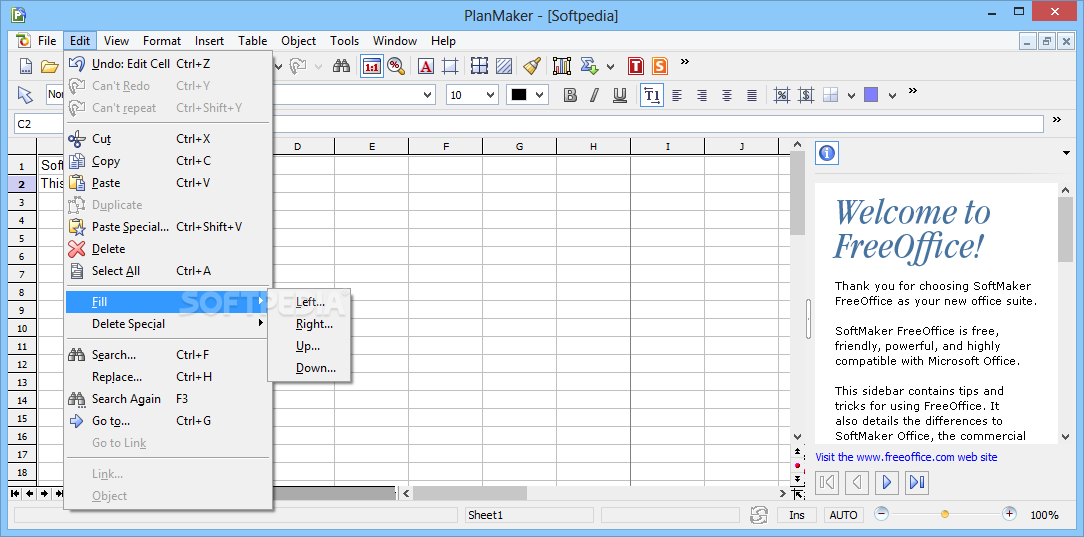Viewport: 1084px width, 537px height.
Task: Select the format painter brush icon
Action: [x=532, y=66]
